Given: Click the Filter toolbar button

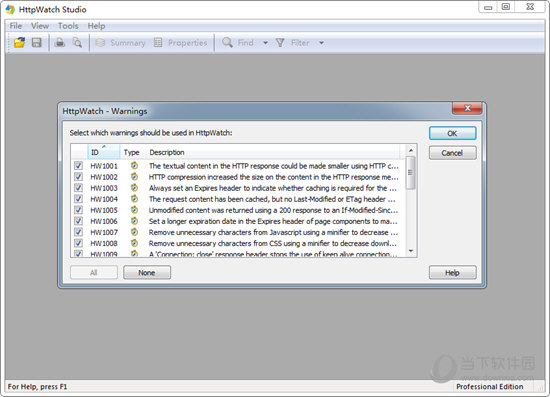Looking at the screenshot, I should point(293,43).
